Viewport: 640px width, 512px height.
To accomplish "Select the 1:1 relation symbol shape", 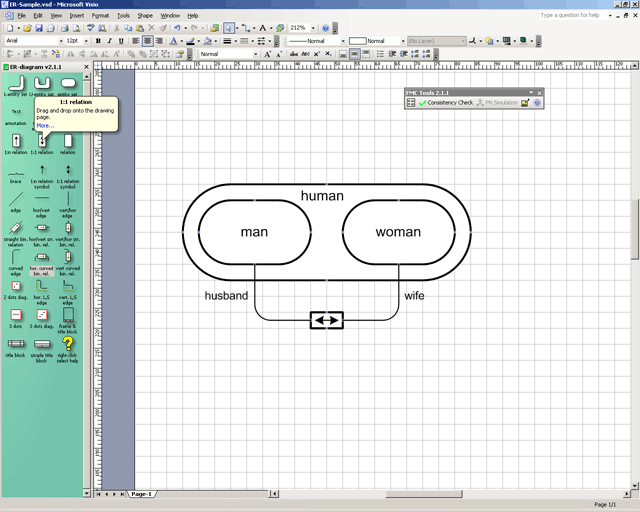I will [x=68, y=169].
